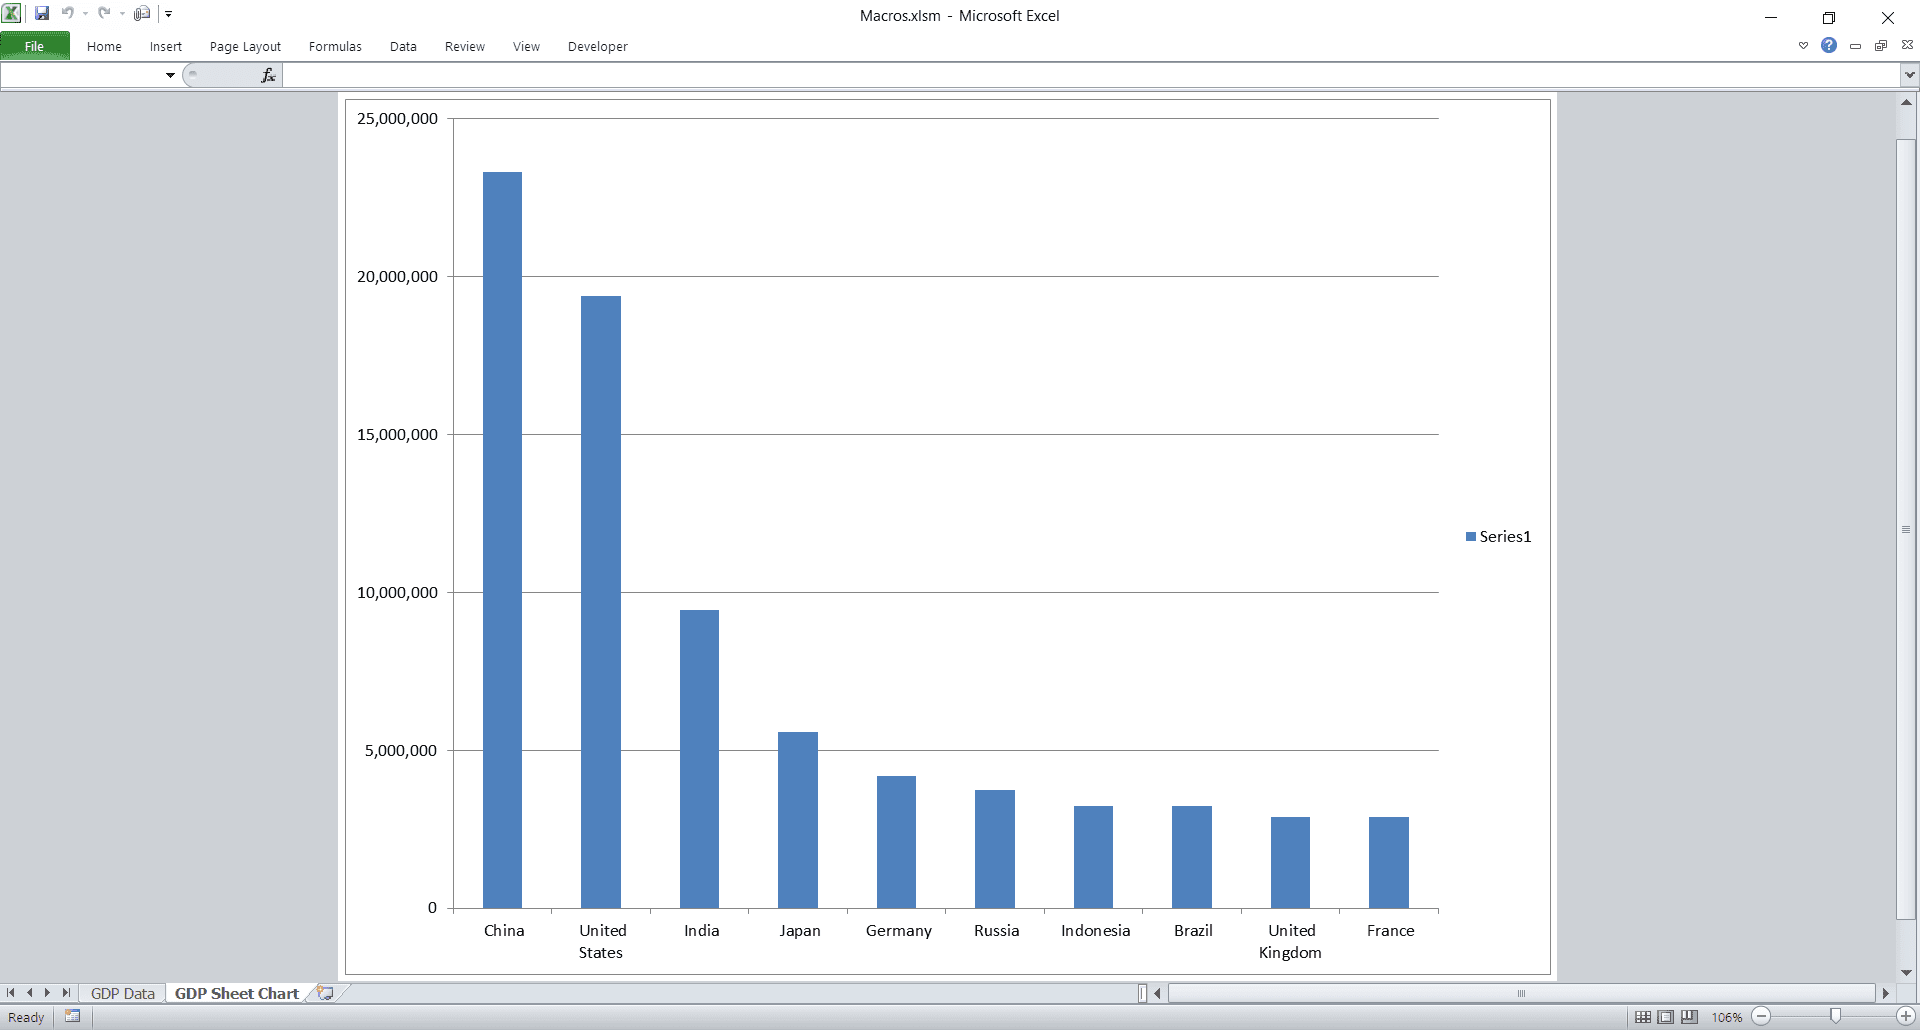Click the Brazil category label
Image resolution: width=1920 pixels, height=1030 pixels.
coord(1193,931)
